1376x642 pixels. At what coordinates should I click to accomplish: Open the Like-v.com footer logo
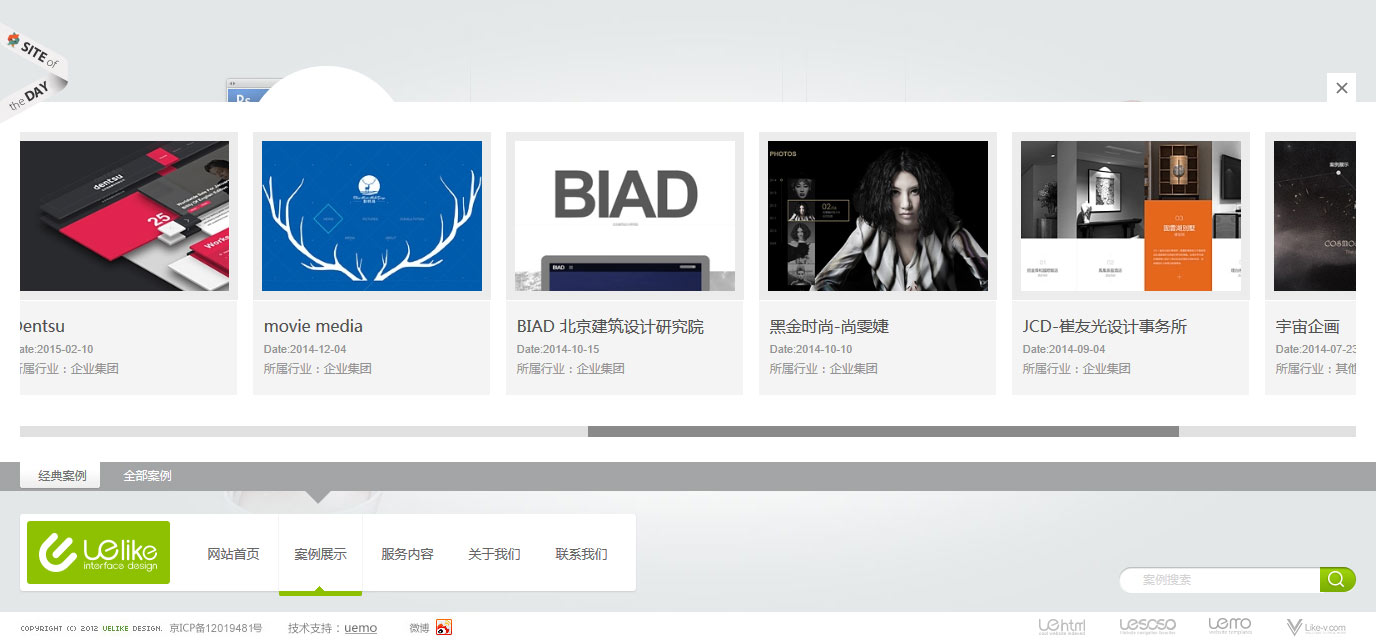1316,628
